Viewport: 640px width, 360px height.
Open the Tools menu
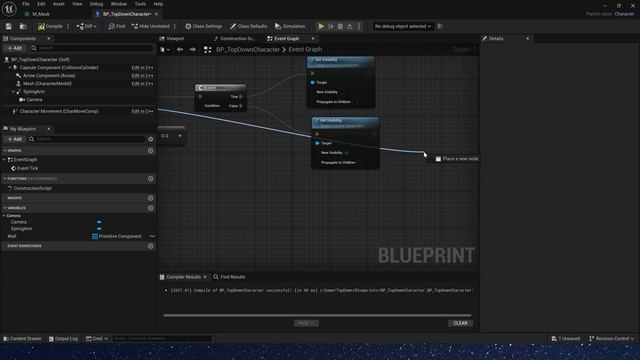140,4
